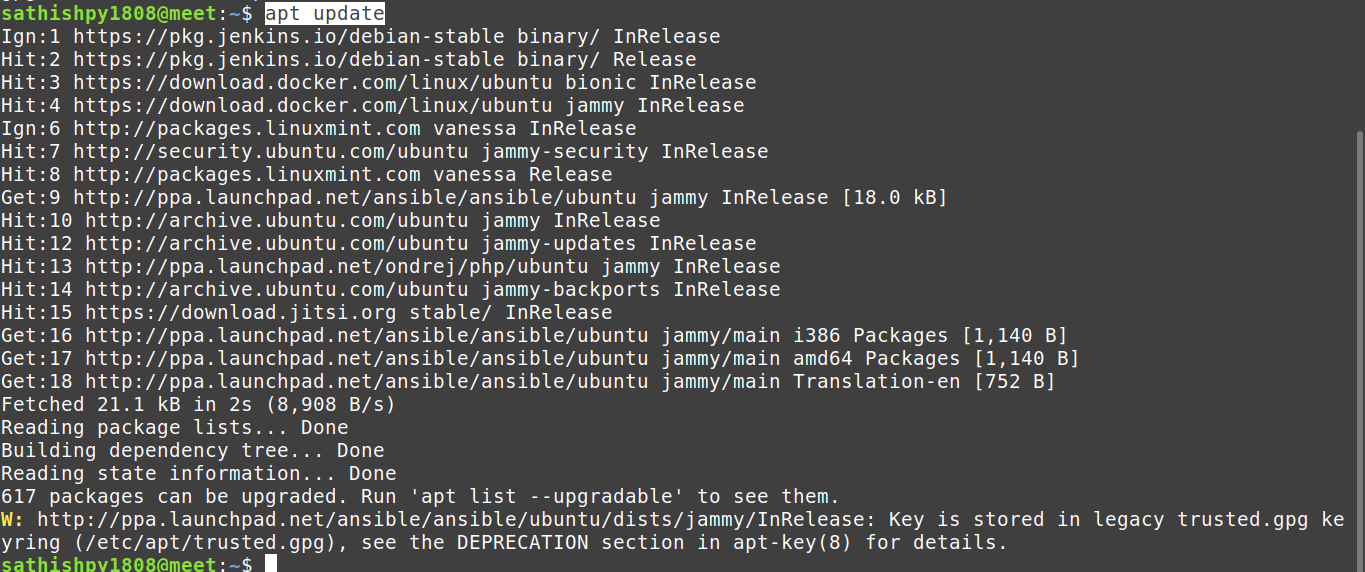Click the linuxmint URL on the Ign:6 line

[x=247, y=129]
